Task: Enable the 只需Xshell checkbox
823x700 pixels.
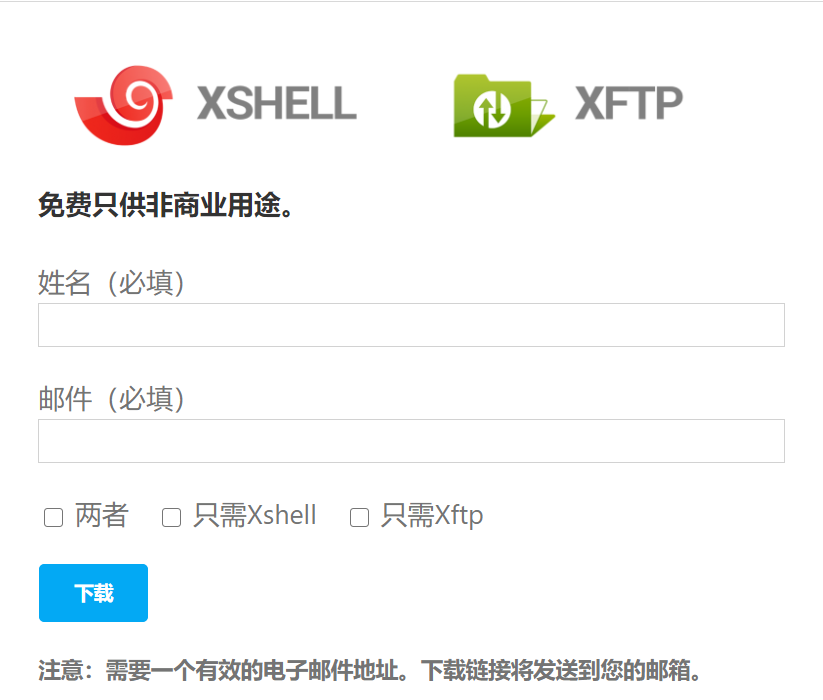Action: point(172,517)
